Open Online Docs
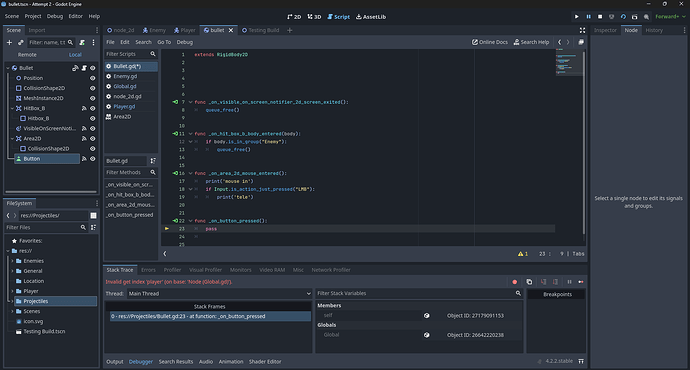The height and width of the screenshot is (370, 690). (490, 42)
